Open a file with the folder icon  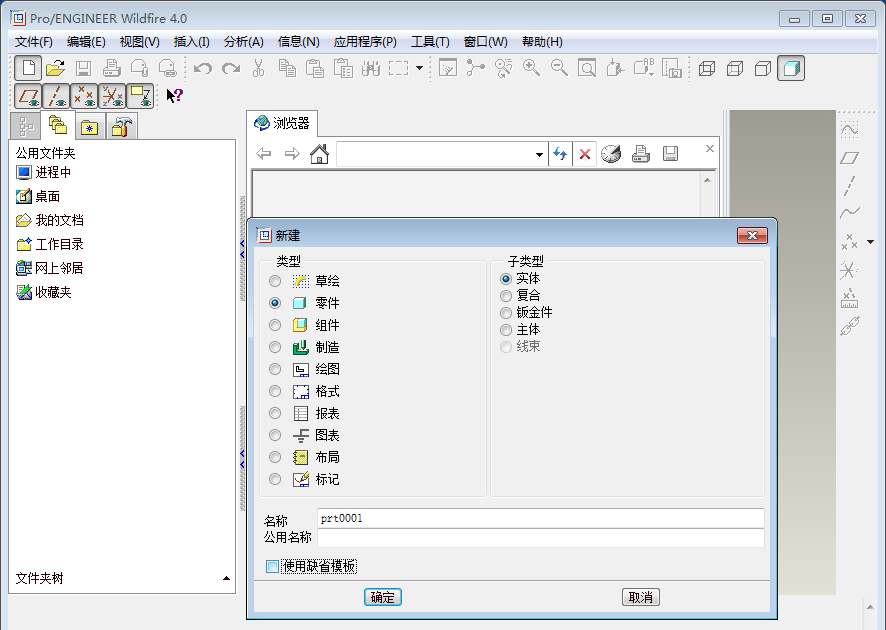tap(55, 69)
